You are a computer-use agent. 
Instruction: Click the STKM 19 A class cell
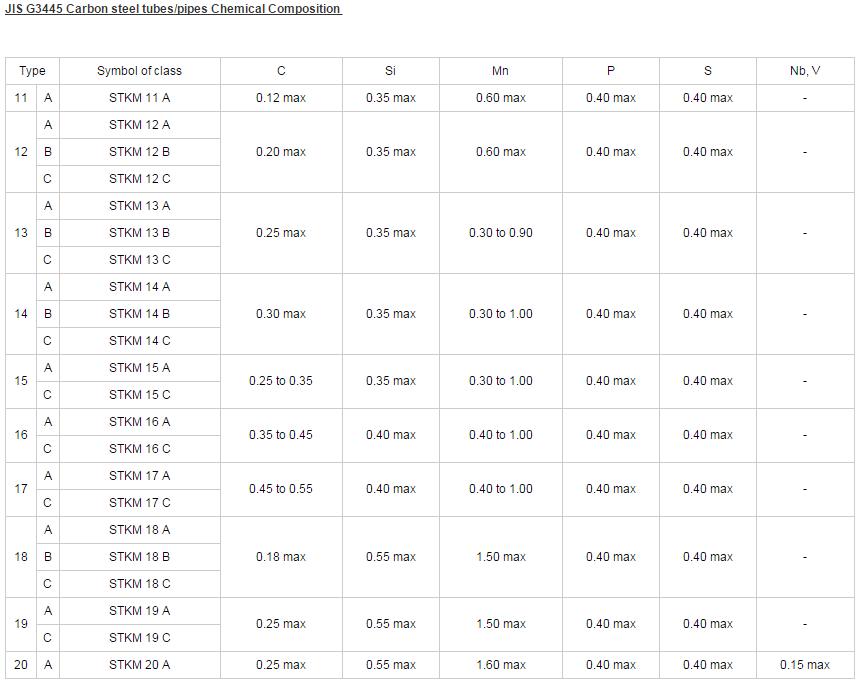coord(139,611)
